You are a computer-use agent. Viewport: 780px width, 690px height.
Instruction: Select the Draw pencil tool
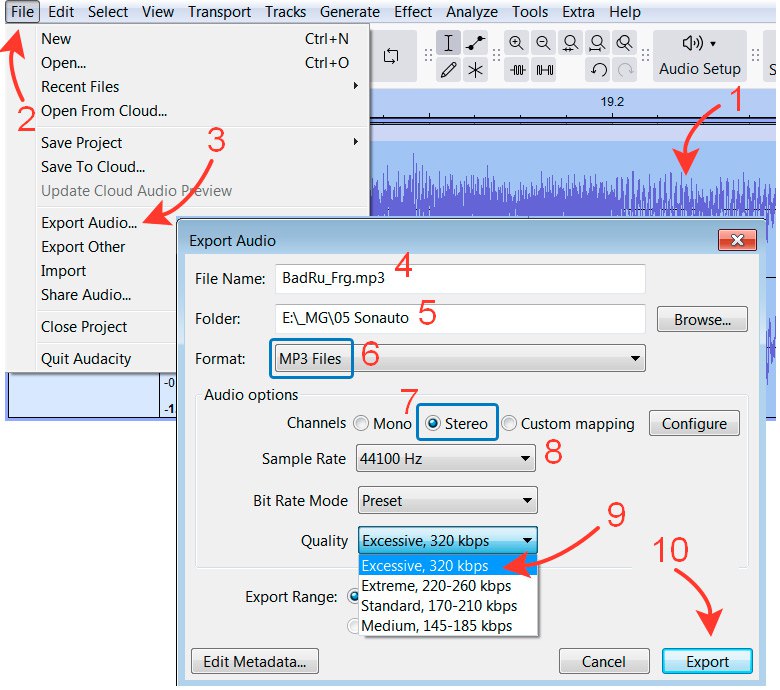click(x=448, y=70)
